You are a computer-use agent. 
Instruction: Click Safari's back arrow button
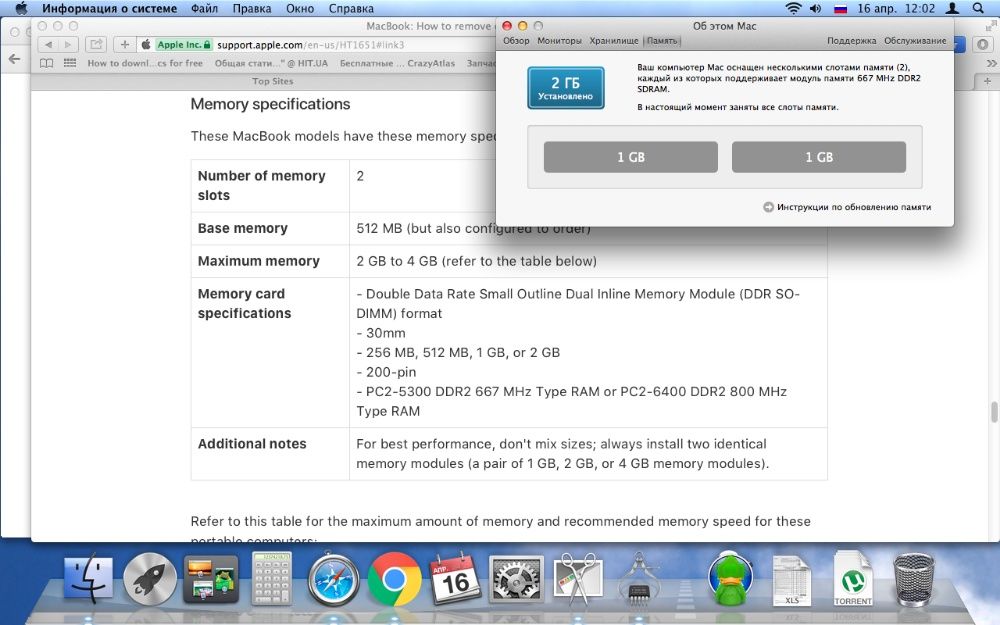[48, 45]
